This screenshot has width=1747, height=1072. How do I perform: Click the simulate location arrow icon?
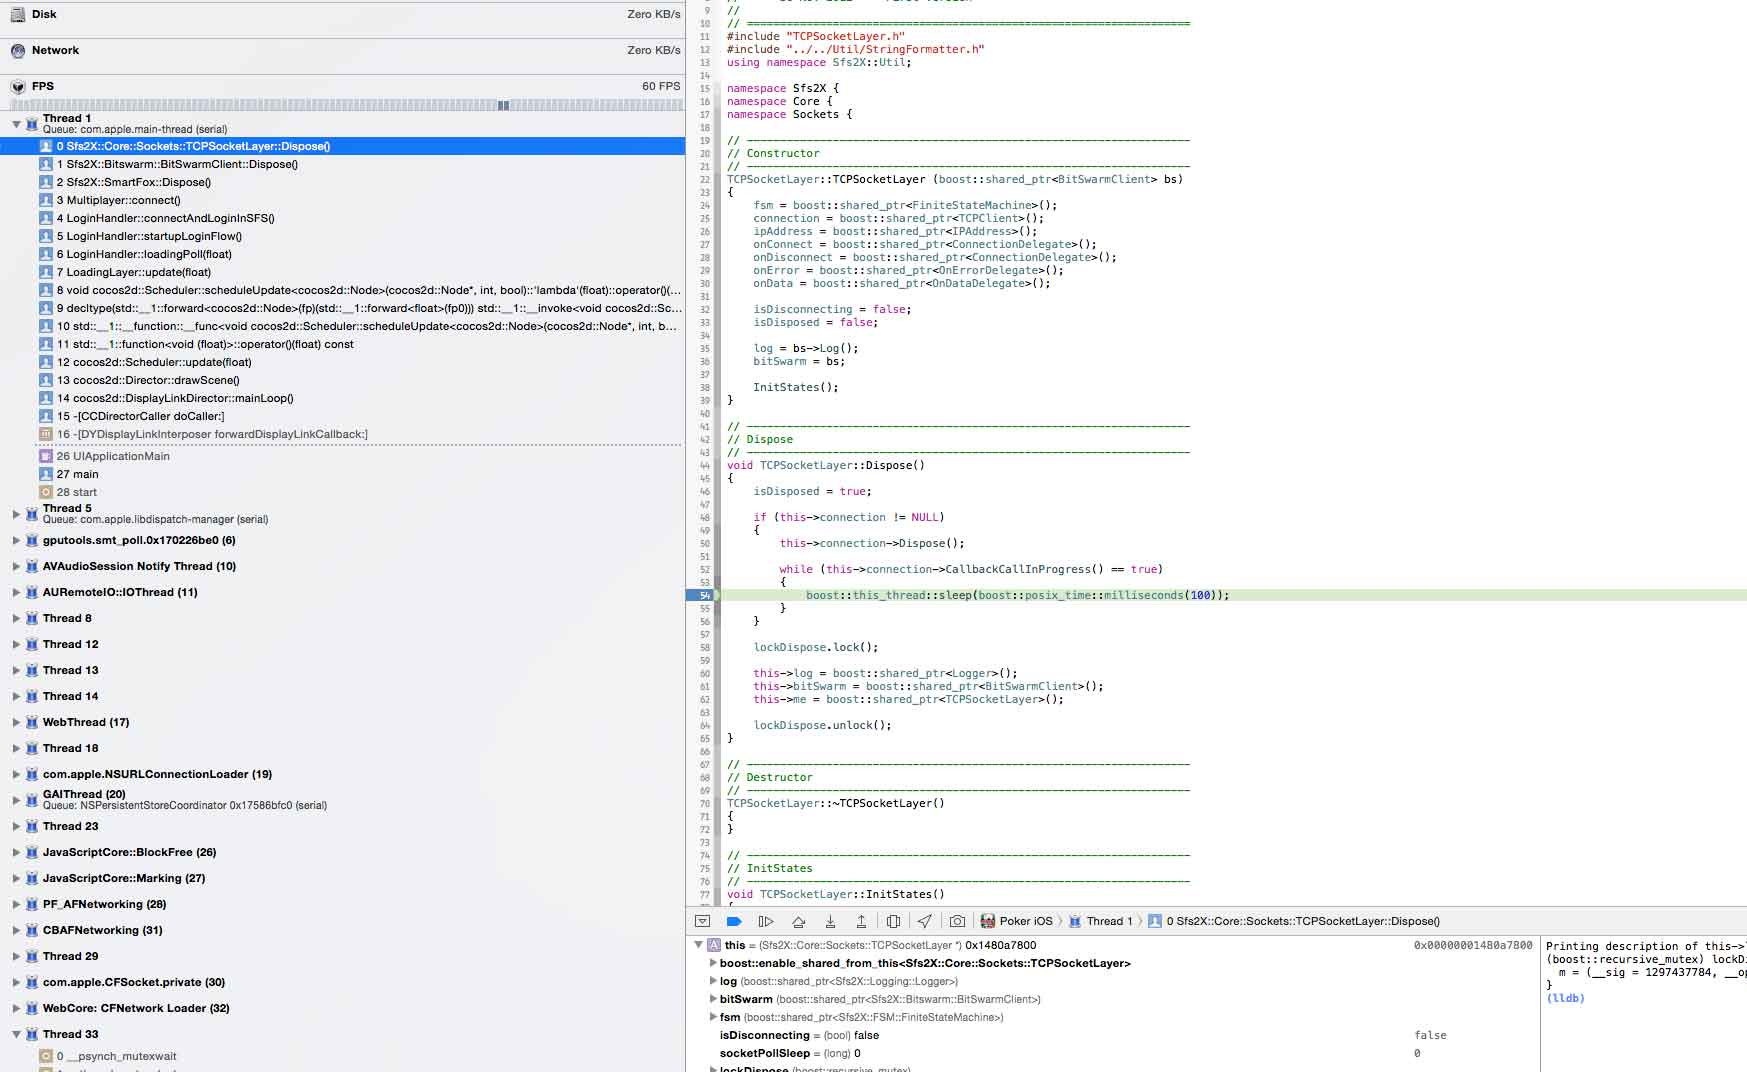coord(925,921)
